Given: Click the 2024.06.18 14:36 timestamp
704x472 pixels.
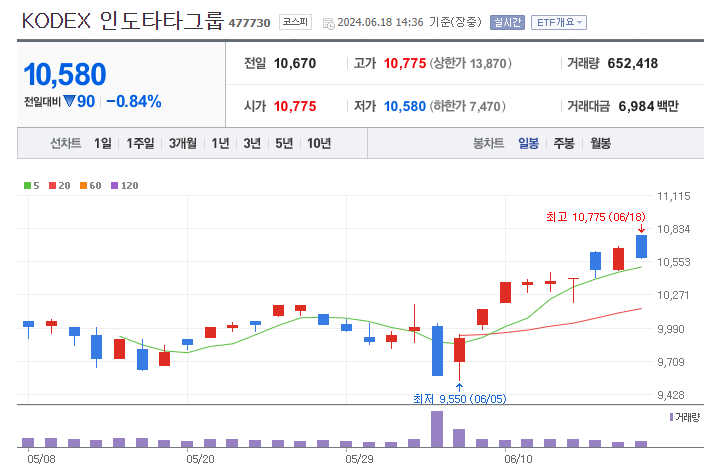Looking at the screenshot, I should [380, 22].
